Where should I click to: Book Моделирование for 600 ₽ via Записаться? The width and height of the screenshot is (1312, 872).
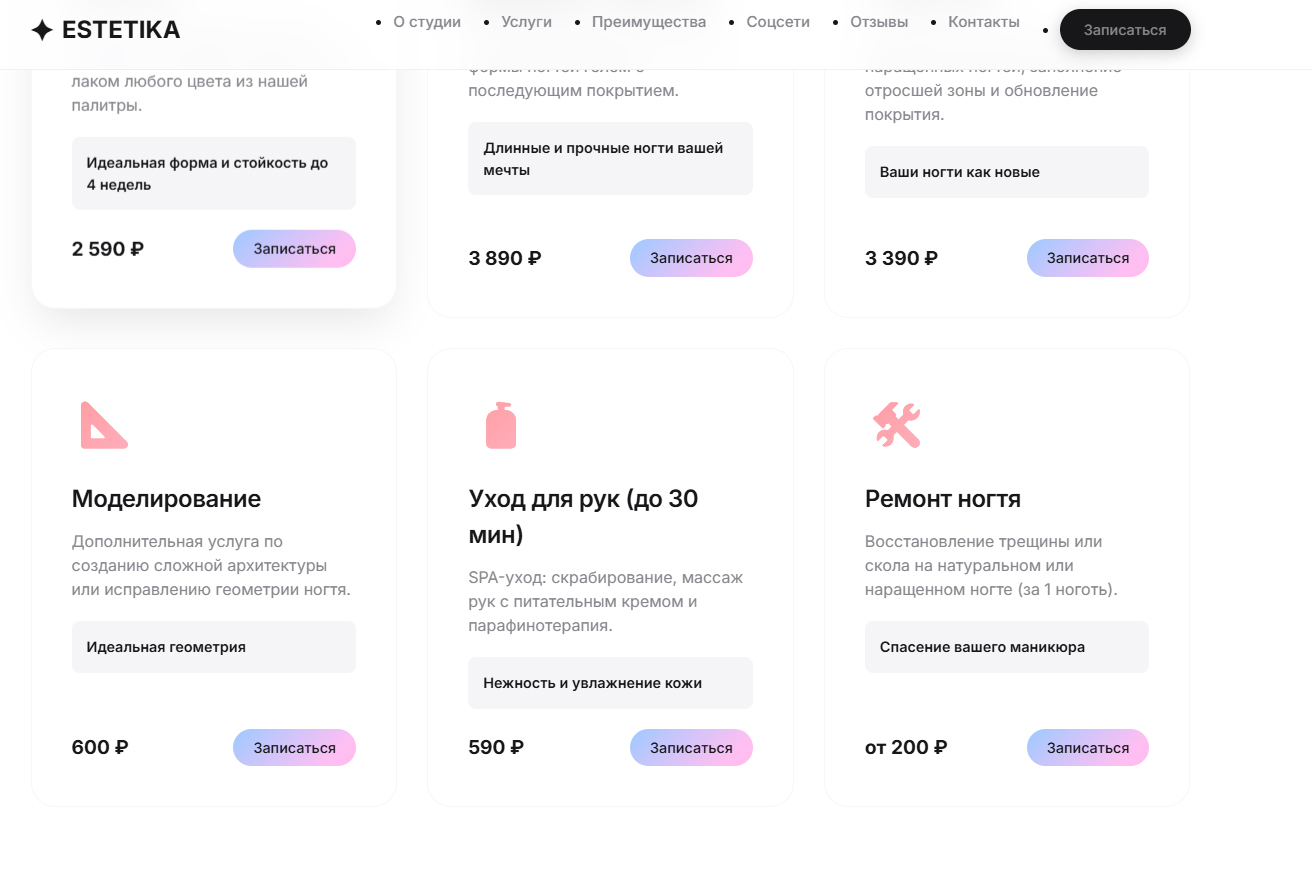pos(294,748)
